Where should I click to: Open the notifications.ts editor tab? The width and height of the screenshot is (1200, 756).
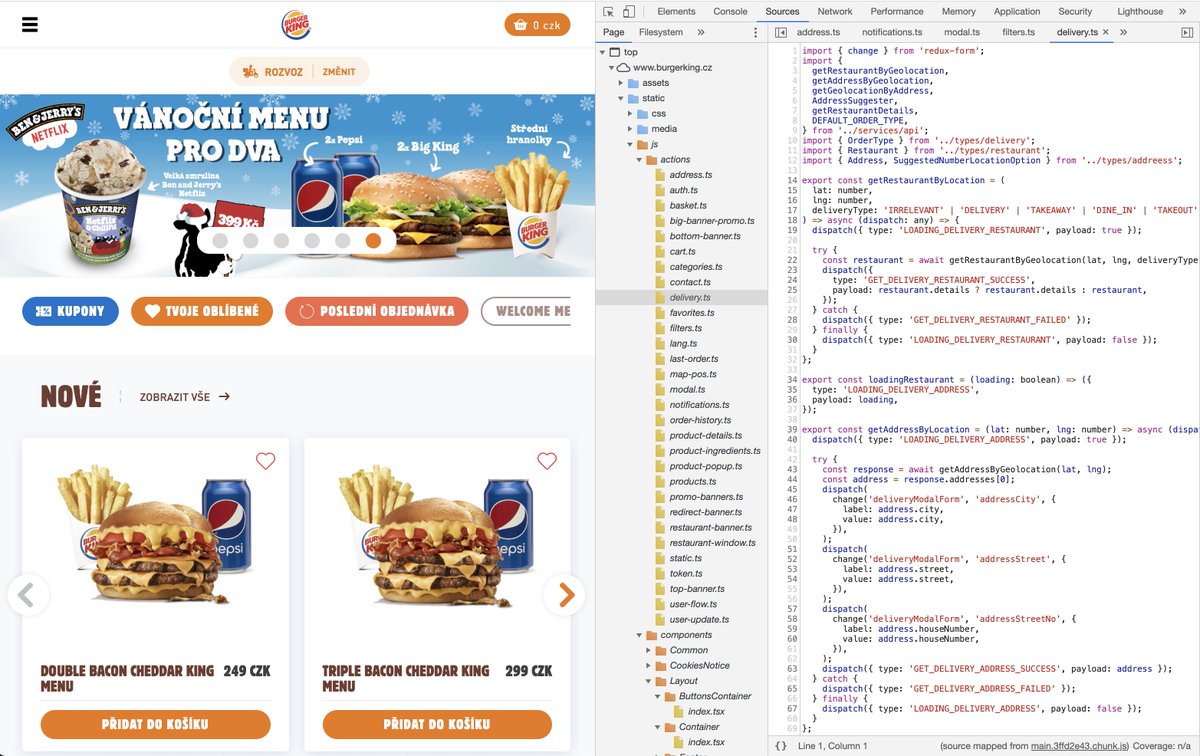point(892,32)
